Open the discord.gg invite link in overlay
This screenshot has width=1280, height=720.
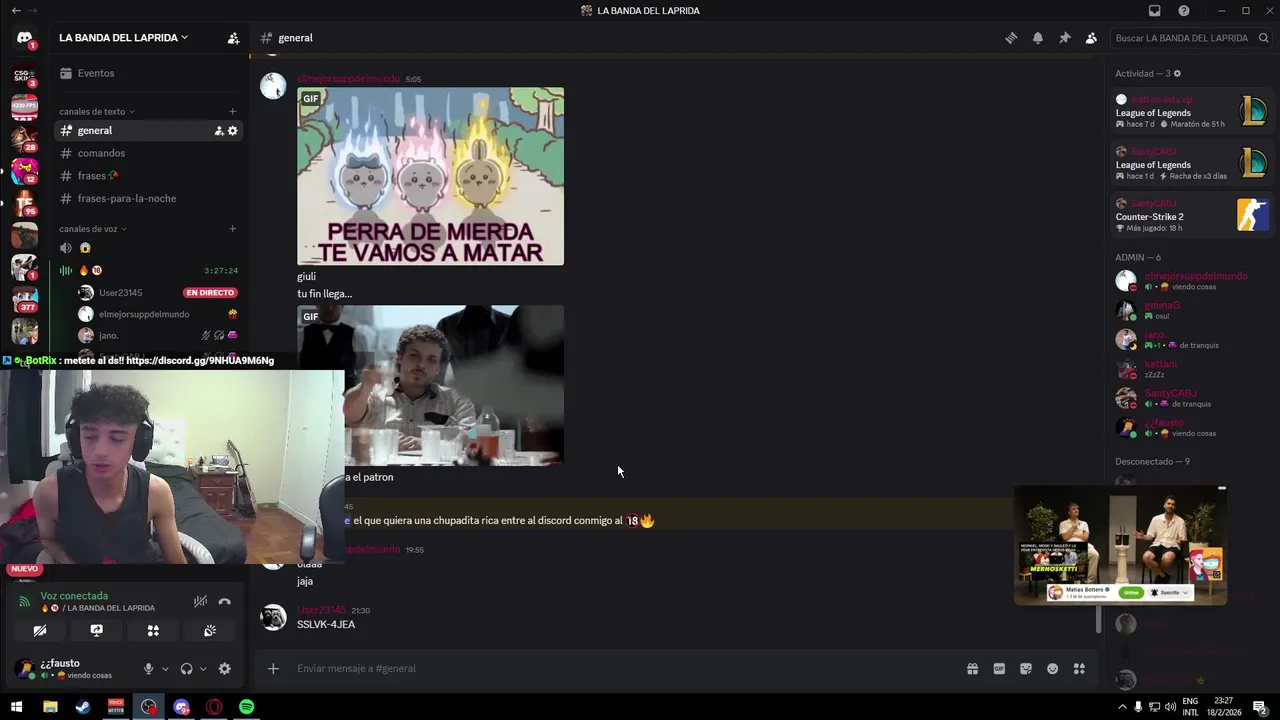(200, 360)
